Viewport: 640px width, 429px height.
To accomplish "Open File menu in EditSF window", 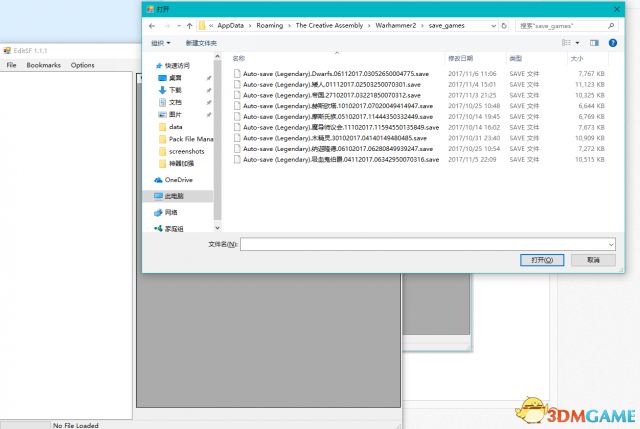I will tap(11, 65).
